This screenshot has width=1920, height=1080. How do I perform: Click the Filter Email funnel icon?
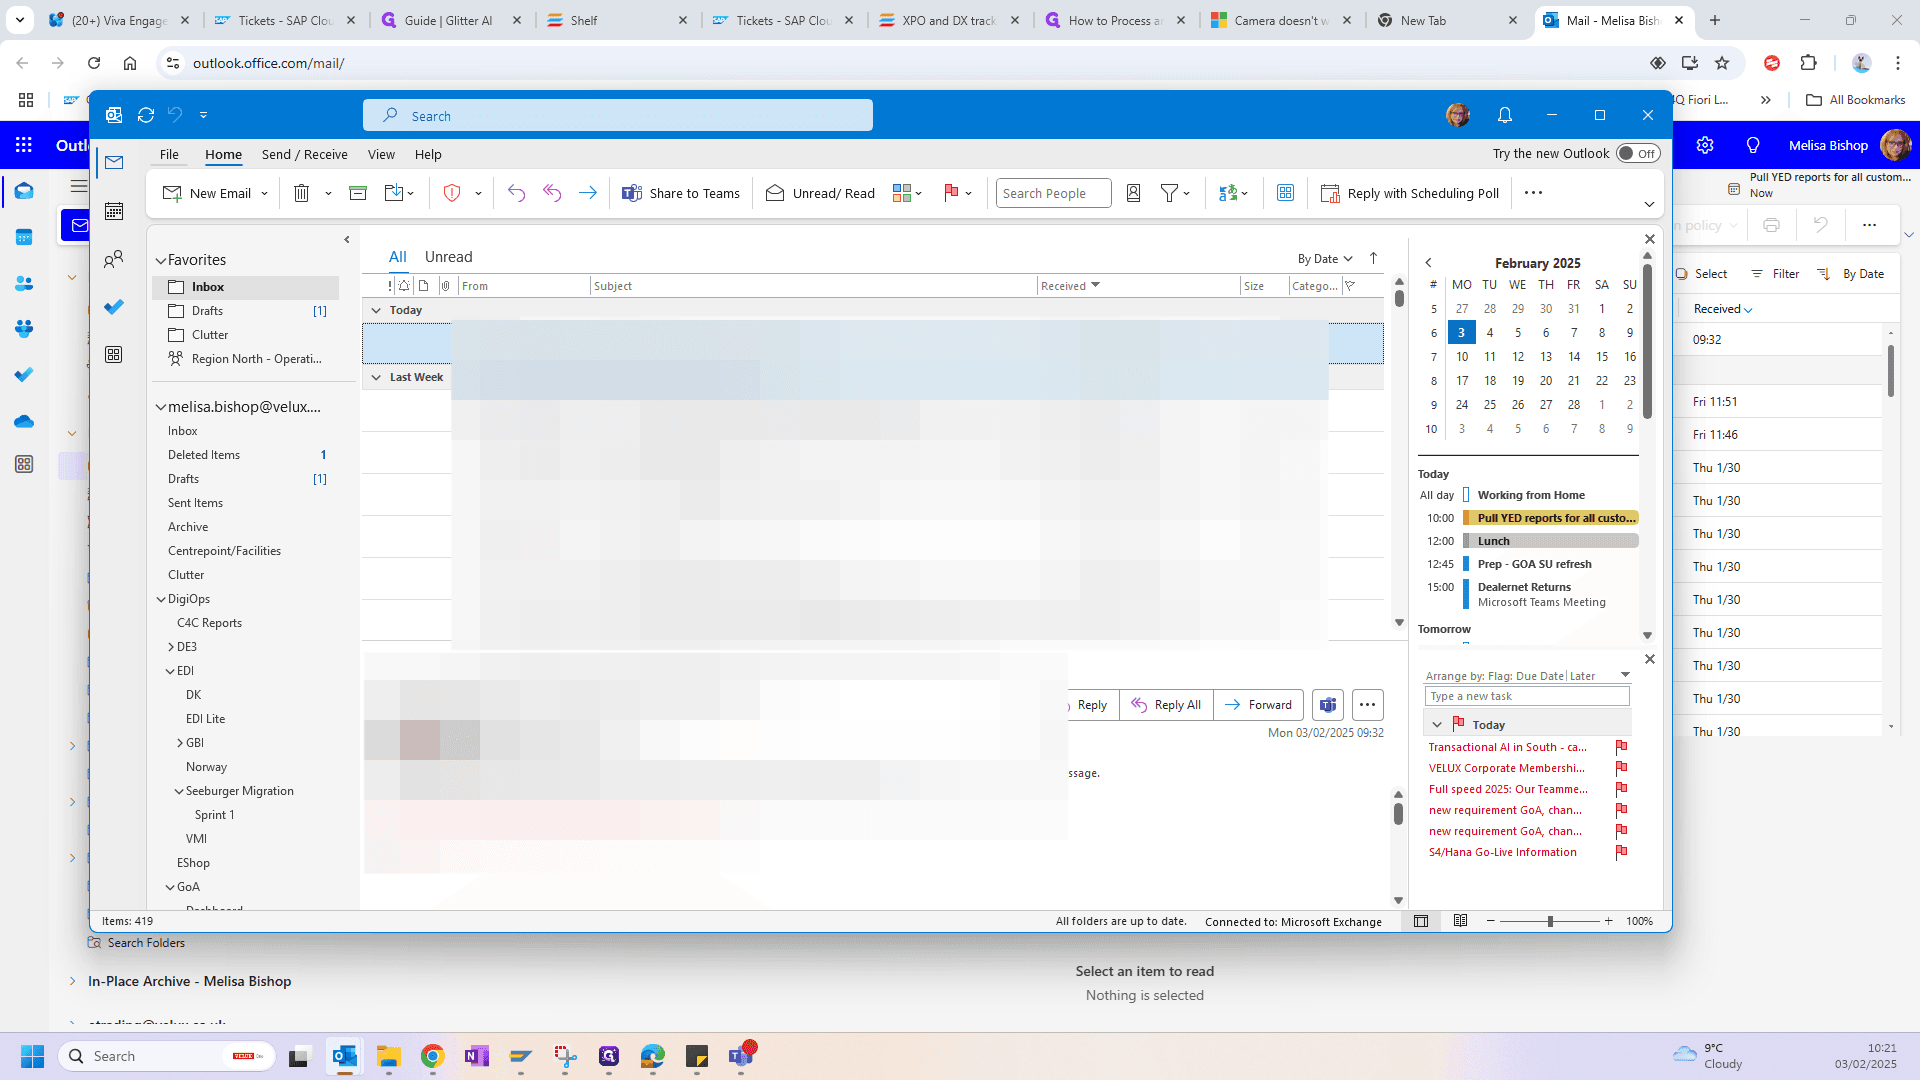[1169, 193]
